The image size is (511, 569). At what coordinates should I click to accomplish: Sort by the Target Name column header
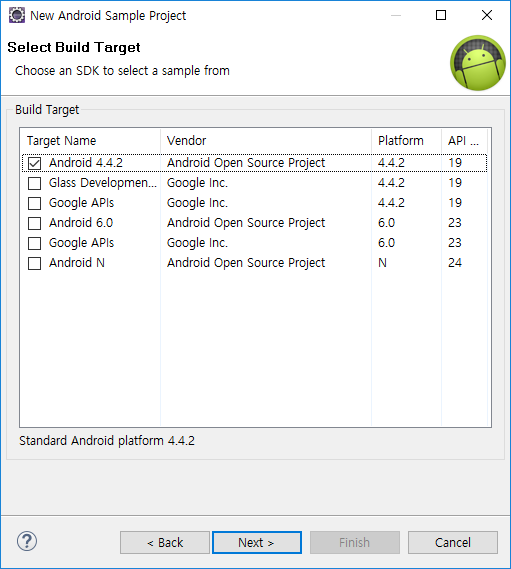tap(90, 140)
